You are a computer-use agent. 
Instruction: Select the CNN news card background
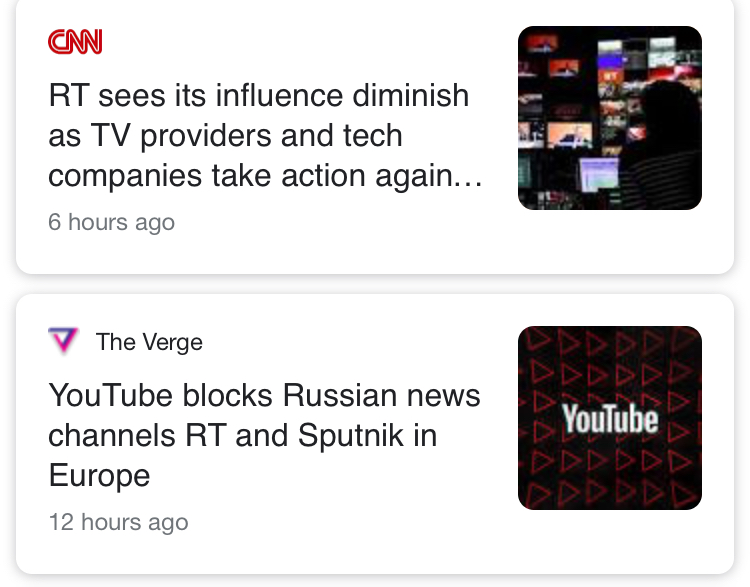click(300, 250)
